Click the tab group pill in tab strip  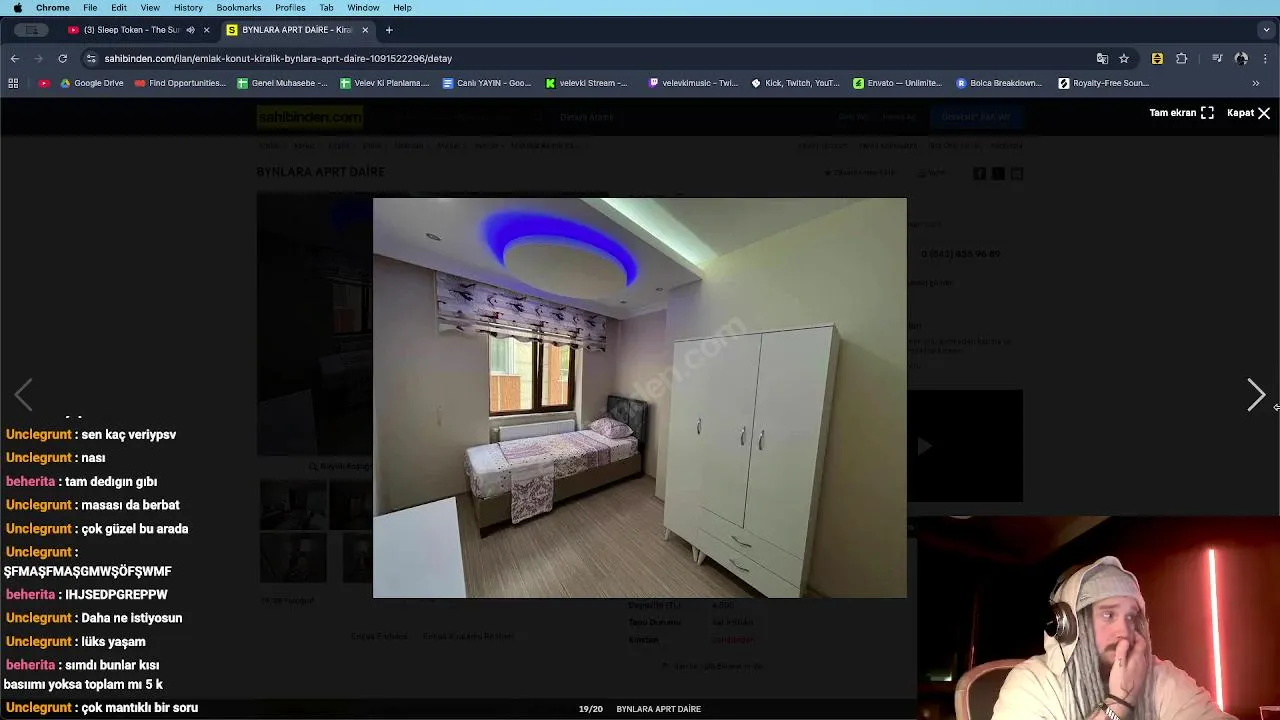[31, 30]
